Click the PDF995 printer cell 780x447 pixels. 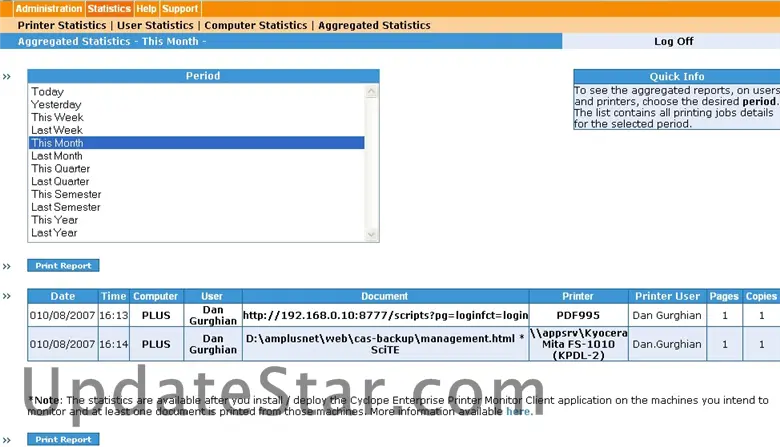(x=578, y=315)
